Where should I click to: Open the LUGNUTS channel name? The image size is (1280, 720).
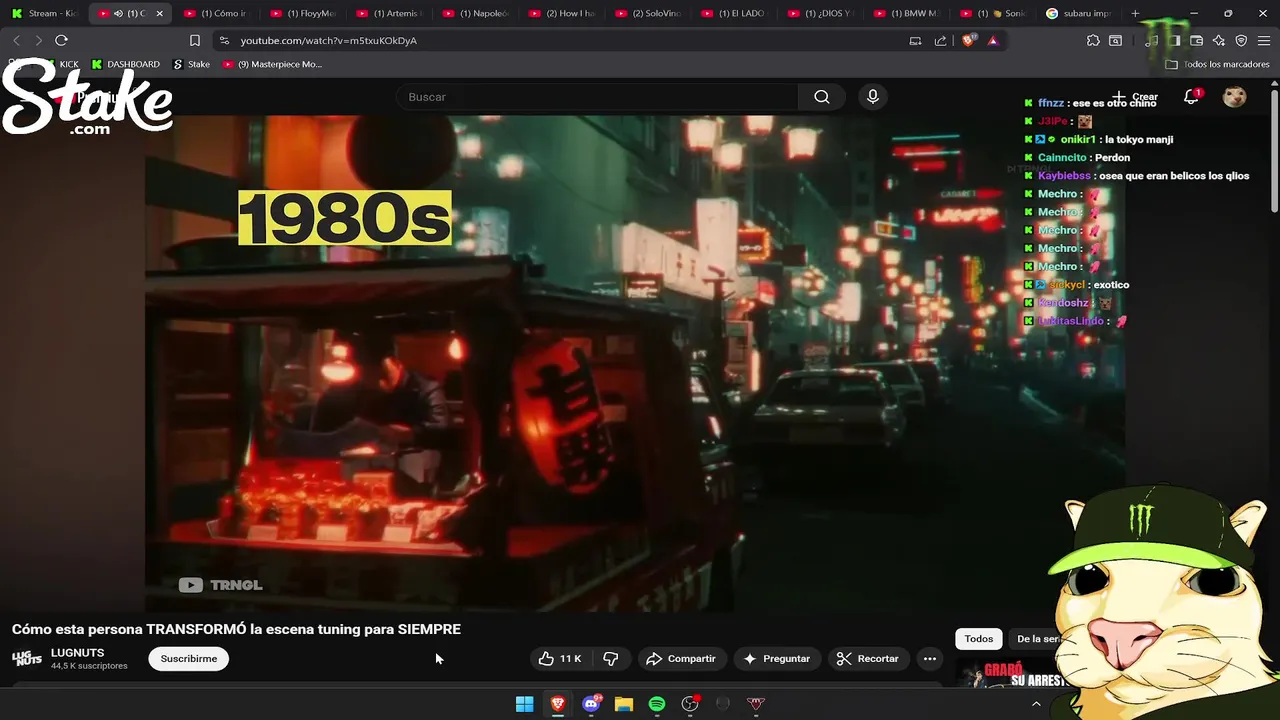[77, 652]
